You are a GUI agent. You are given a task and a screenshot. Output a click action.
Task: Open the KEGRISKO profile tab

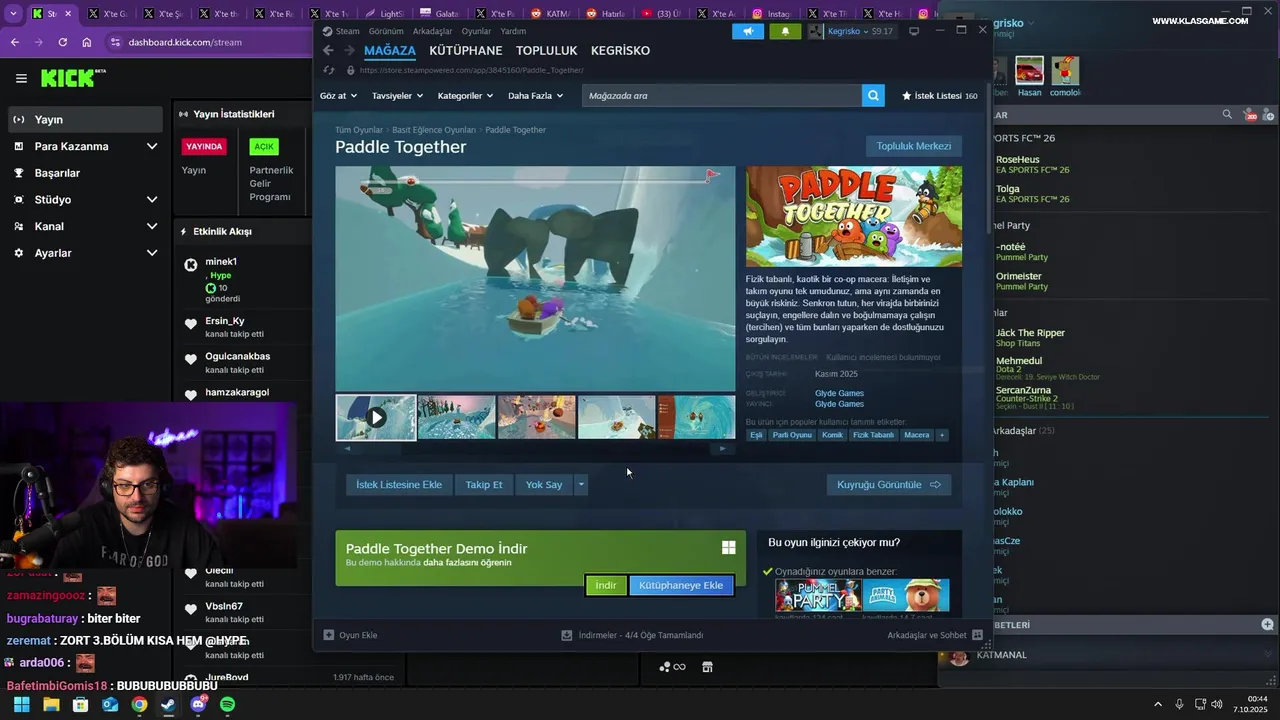[x=620, y=51]
